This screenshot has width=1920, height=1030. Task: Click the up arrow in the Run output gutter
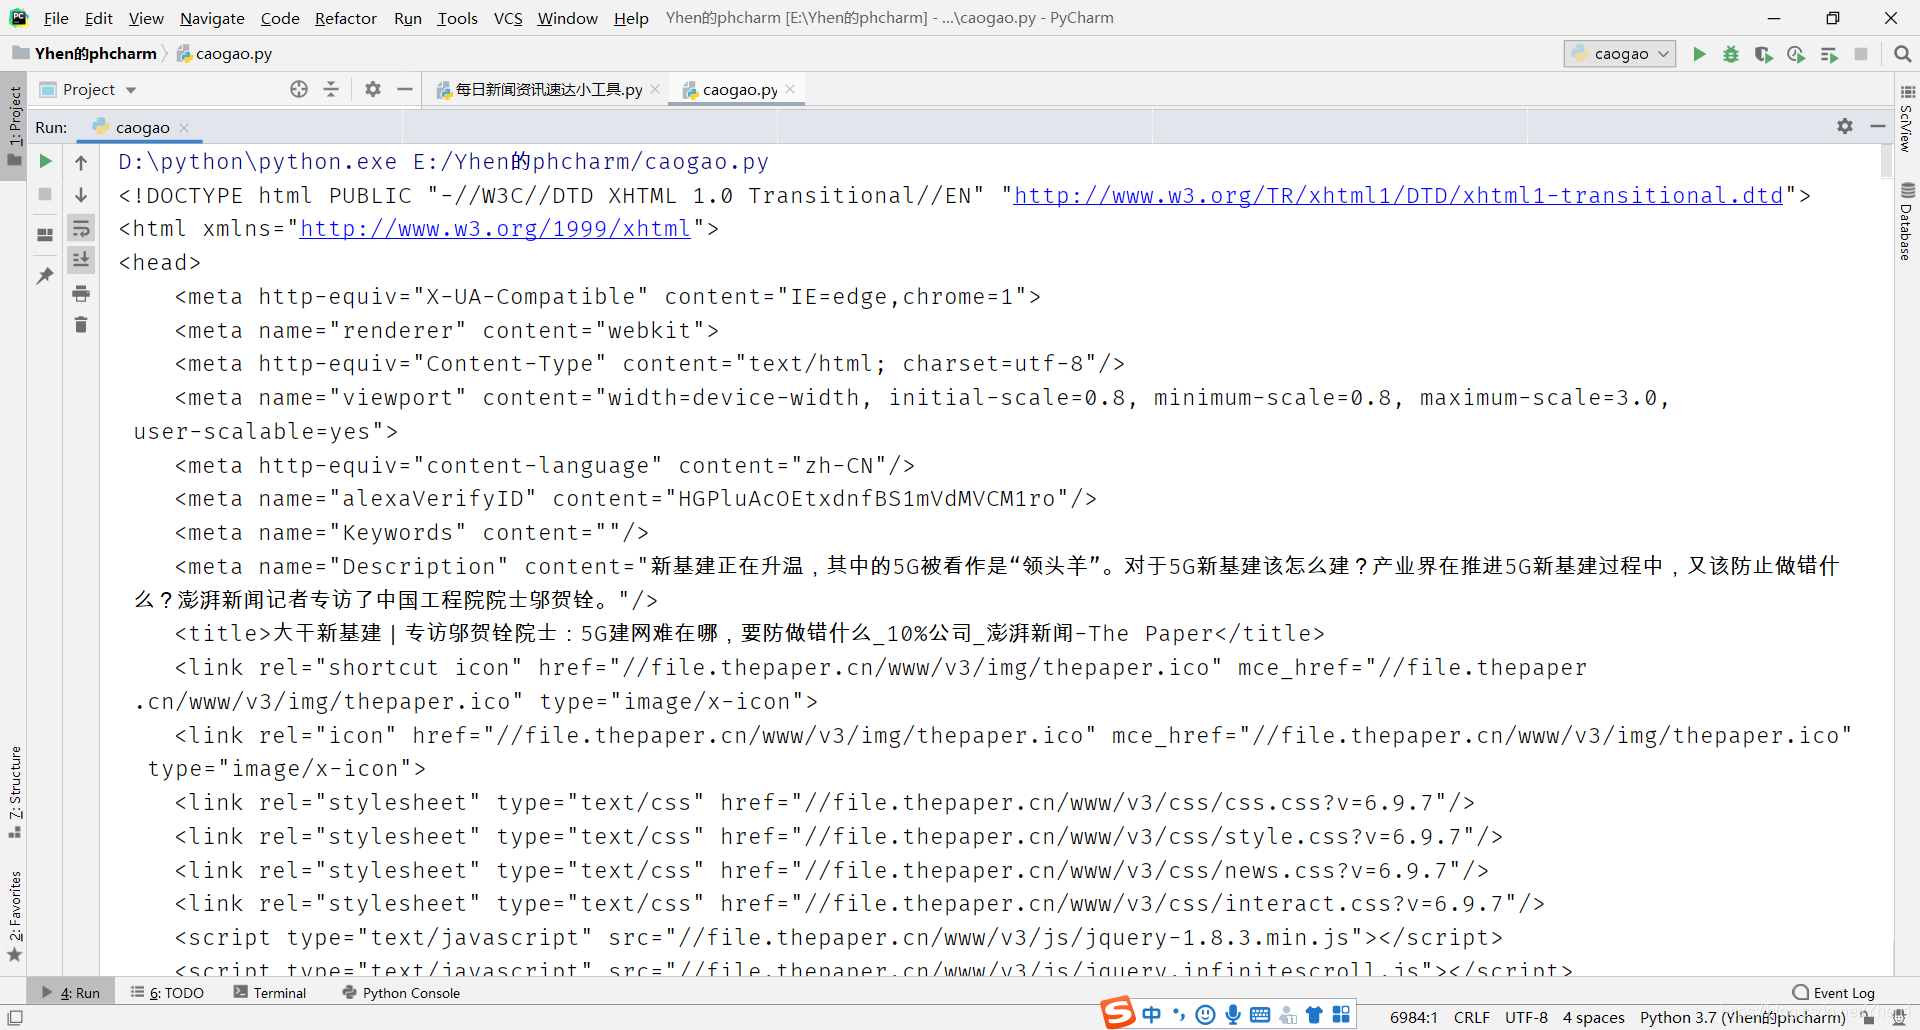[81, 162]
